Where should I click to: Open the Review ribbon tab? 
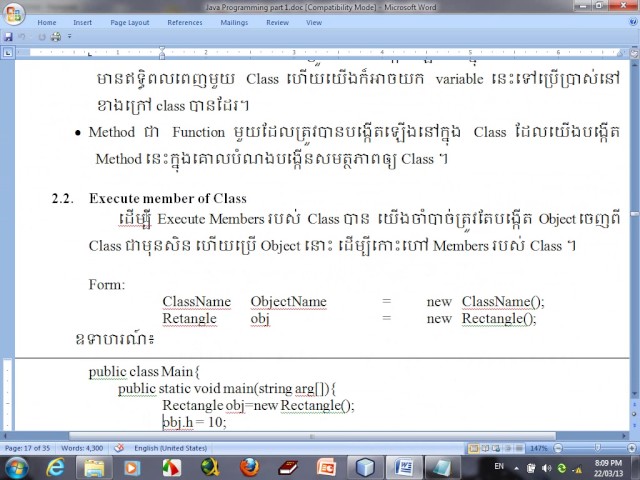(278, 23)
